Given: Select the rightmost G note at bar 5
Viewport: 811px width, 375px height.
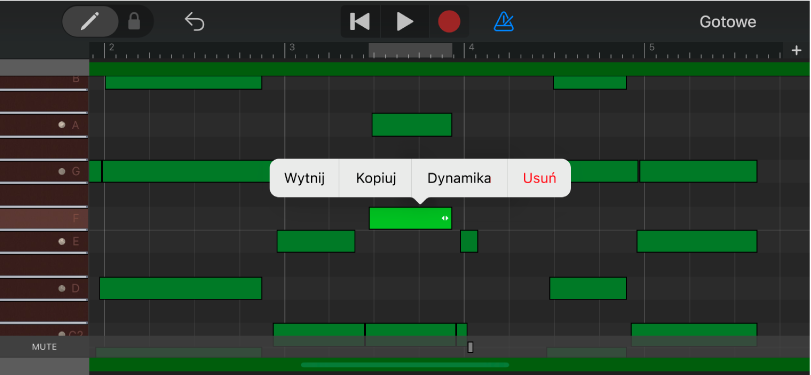Looking at the screenshot, I should [698, 171].
